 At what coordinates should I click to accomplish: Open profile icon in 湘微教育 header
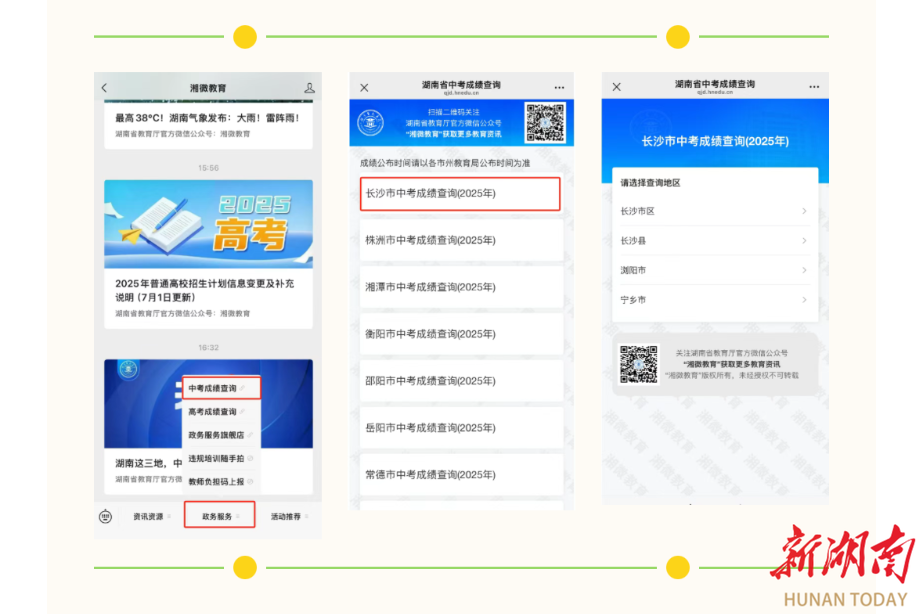click(309, 88)
